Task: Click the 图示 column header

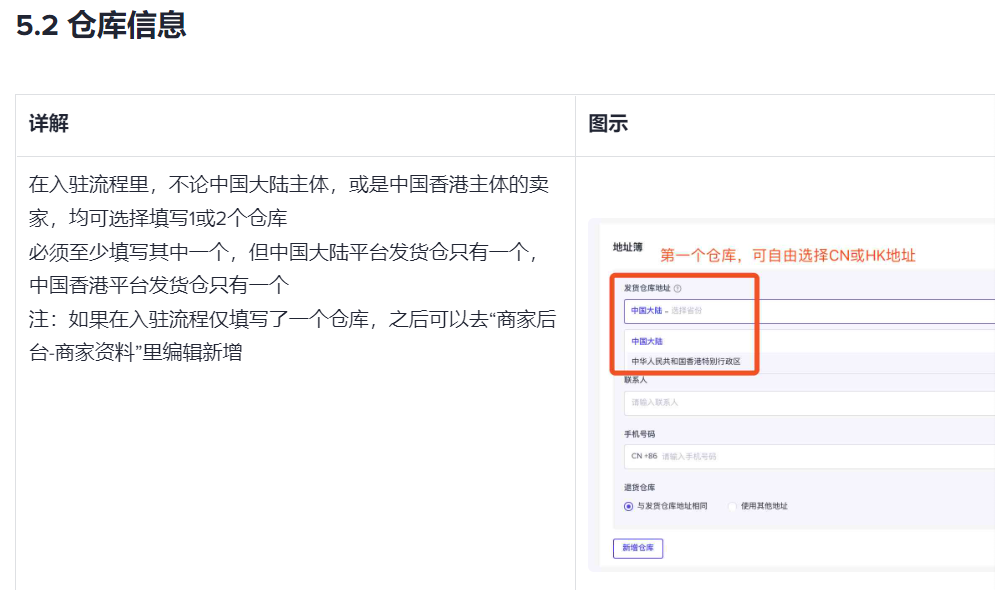Action: pos(608,123)
